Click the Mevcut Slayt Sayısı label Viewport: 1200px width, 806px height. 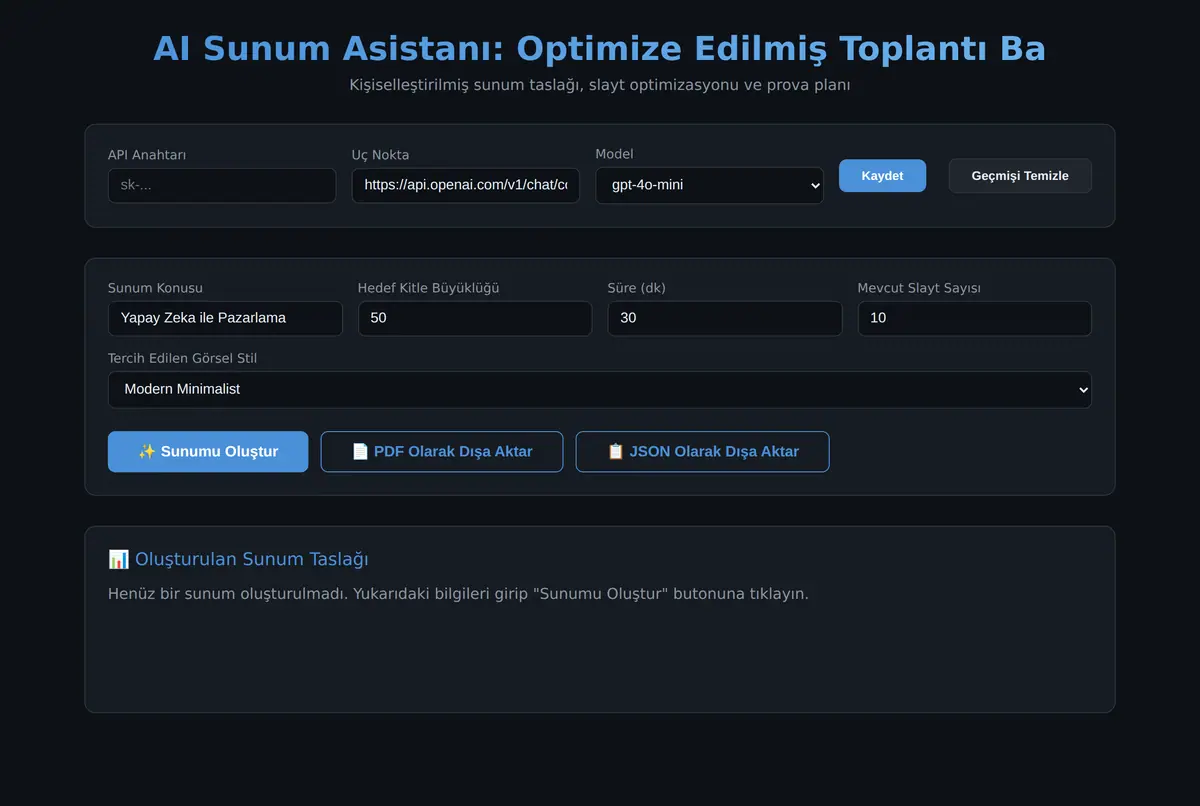pos(919,288)
